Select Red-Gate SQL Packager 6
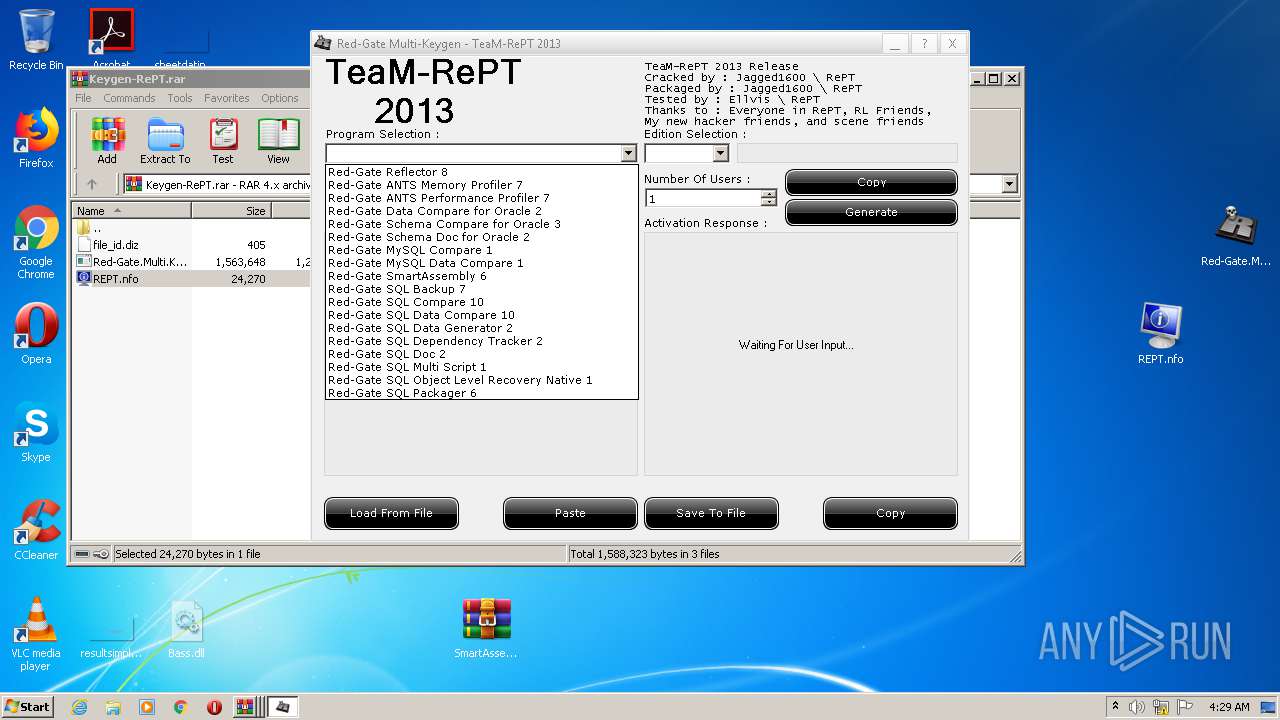The height and width of the screenshot is (720, 1280). (x=482, y=393)
